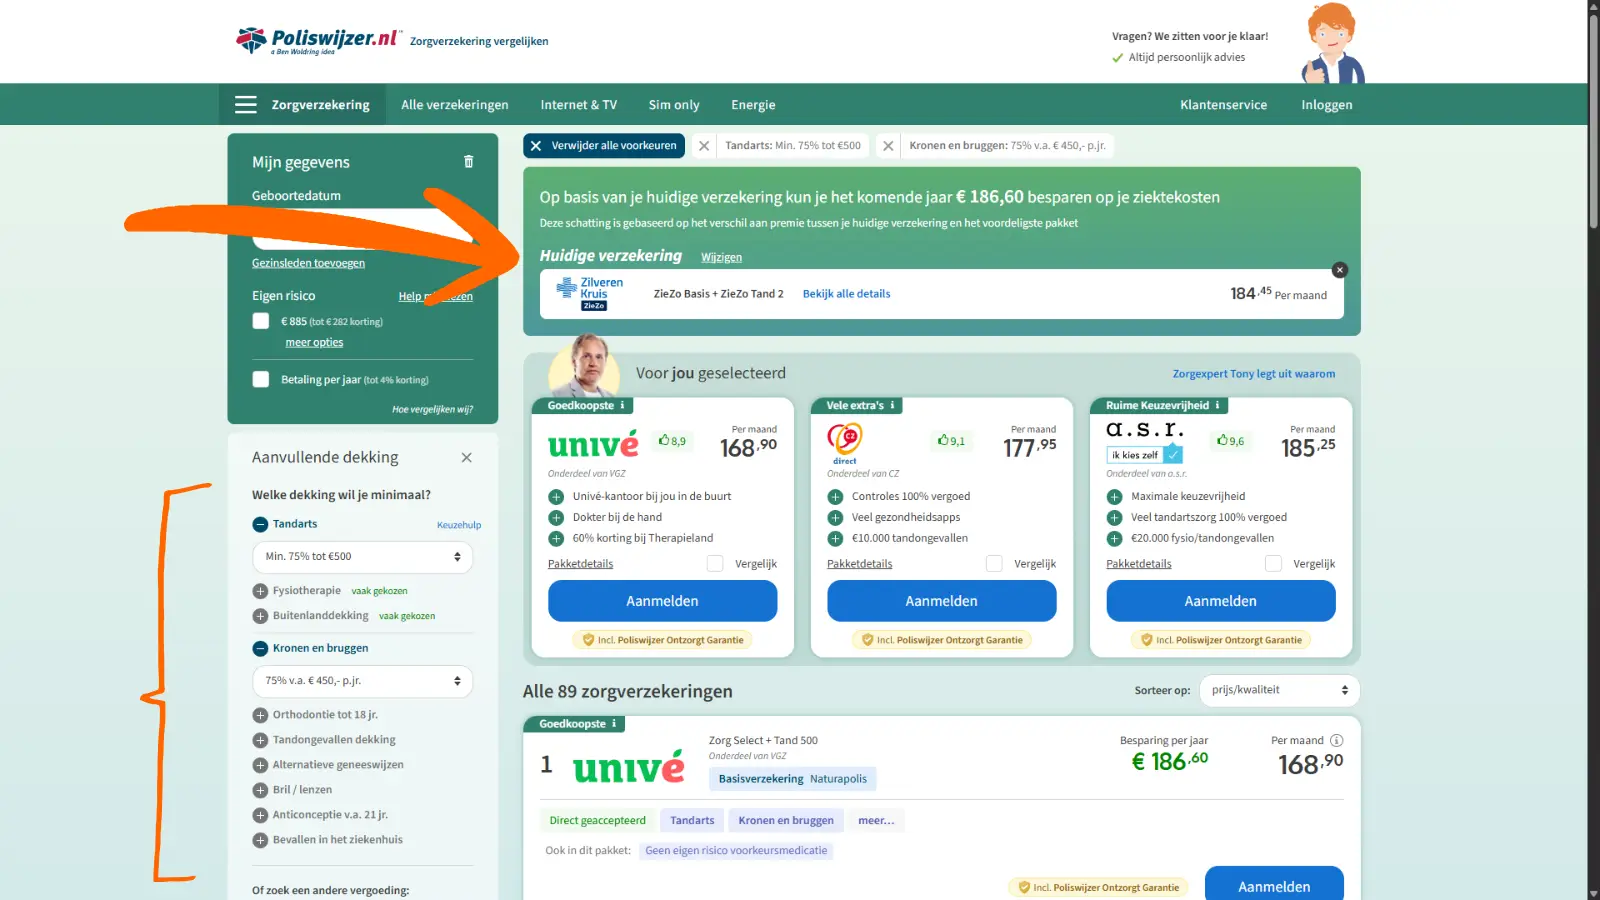Open Zorgverzekering menu item
The width and height of the screenshot is (1600, 900).
point(321,105)
